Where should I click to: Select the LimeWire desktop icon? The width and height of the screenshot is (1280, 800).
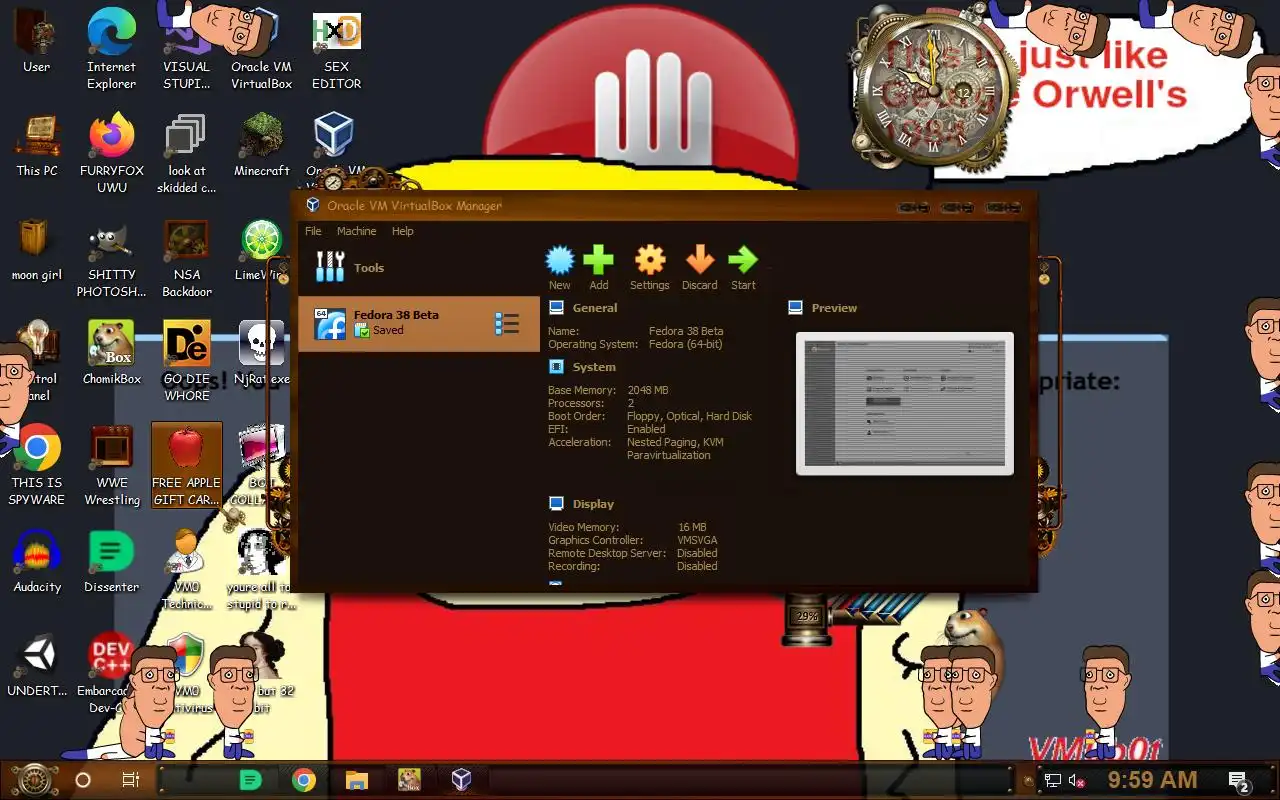(x=261, y=250)
